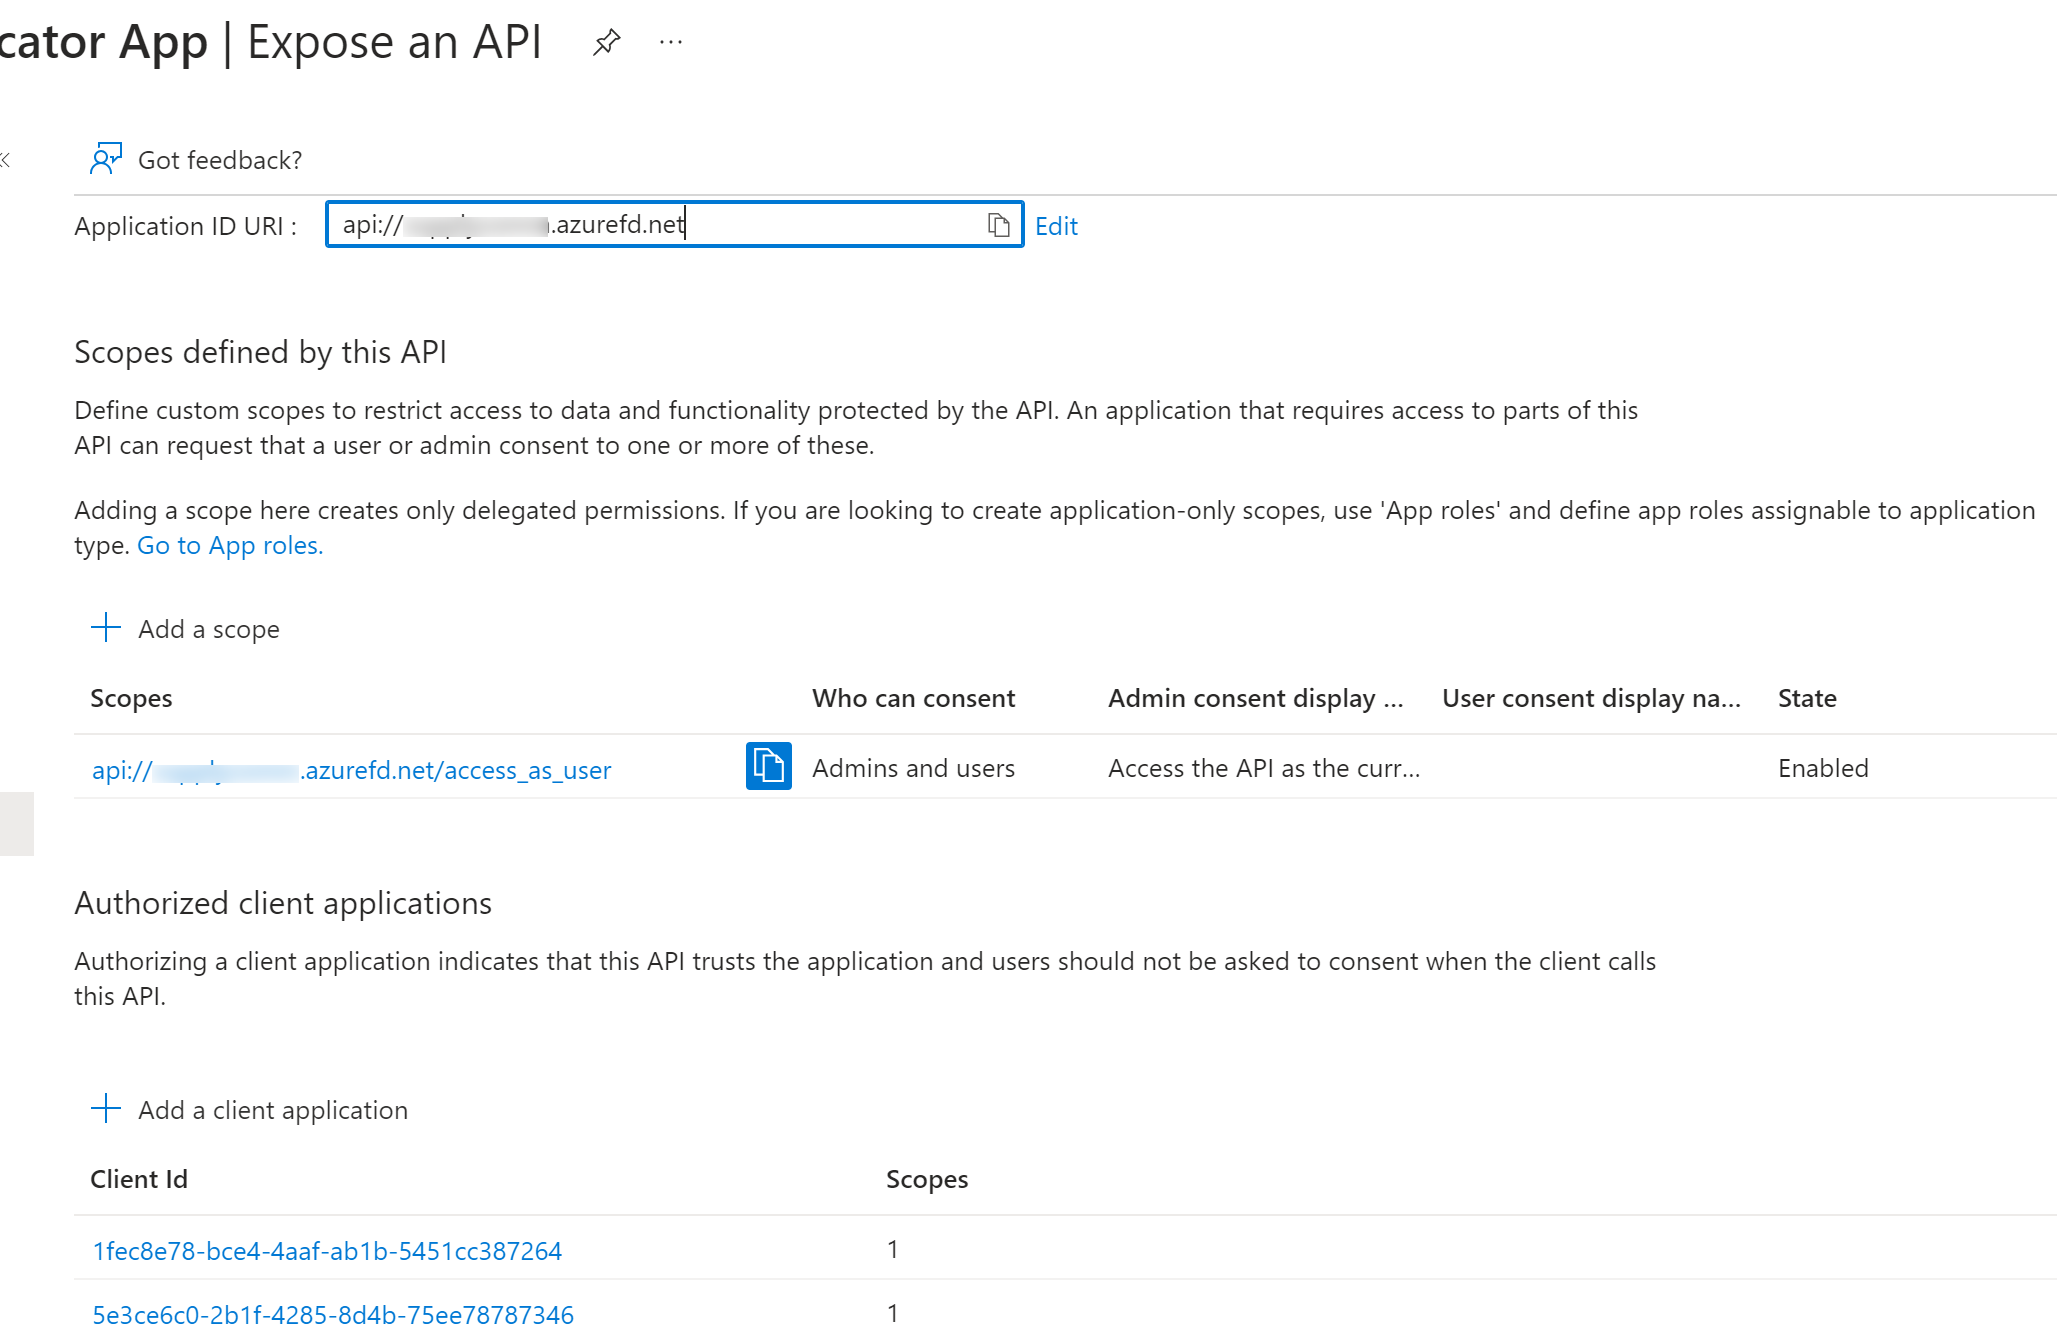This screenshot has width=2057, height=1335.
Task: Open the access_as_user scope link
Action: click(x=351, y=770)
